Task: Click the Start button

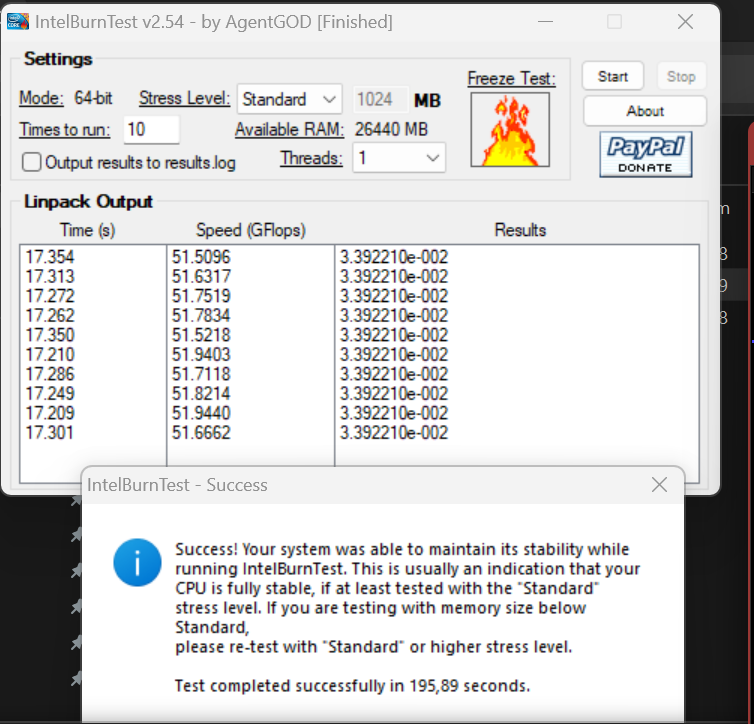Action: tap(613, 76)
